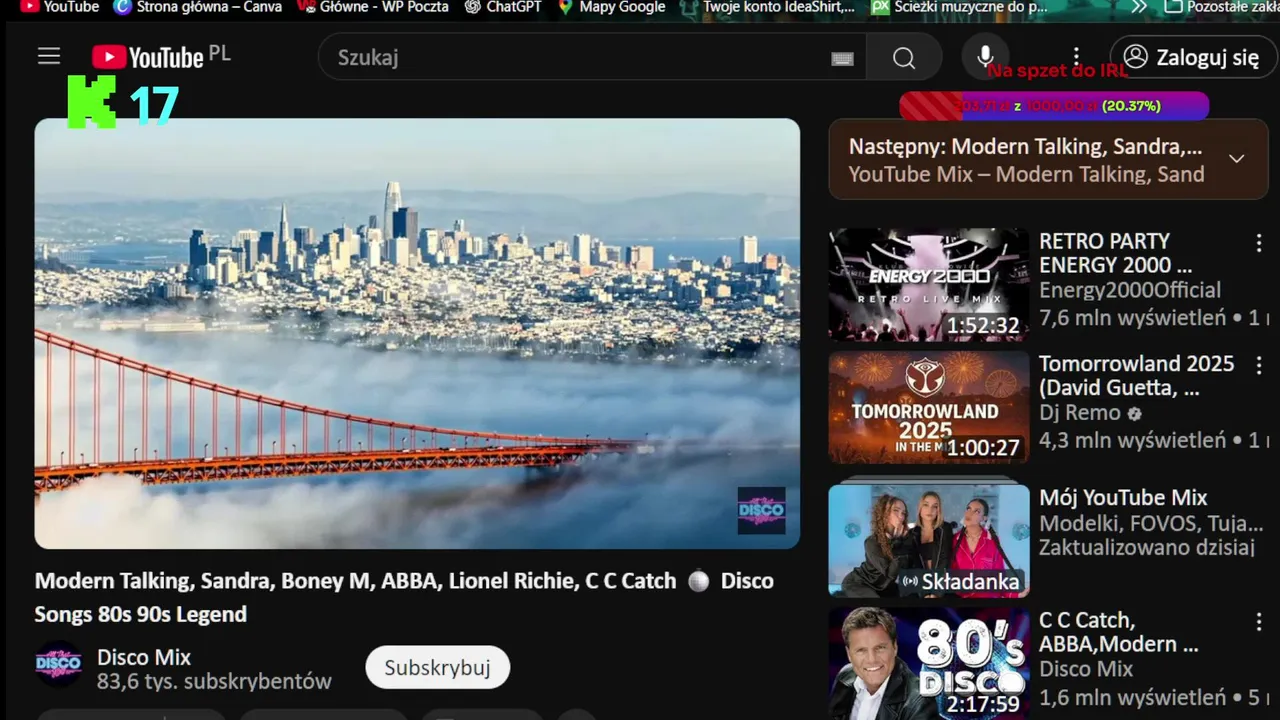Open Strona główna – Canva bookmark
The width and height of the screenshot is (1280, 720).
[197, 7]
